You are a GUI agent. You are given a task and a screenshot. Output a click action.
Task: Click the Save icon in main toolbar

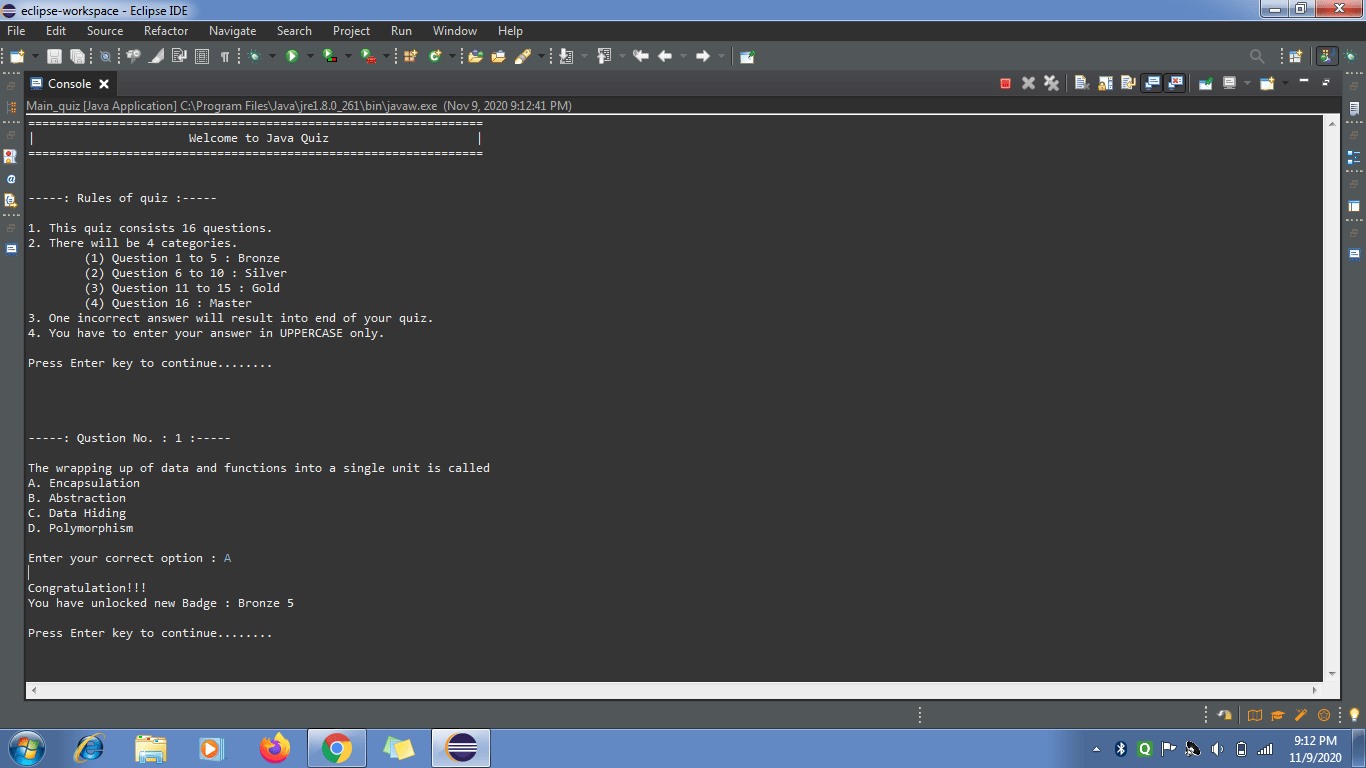click(54, 57)
